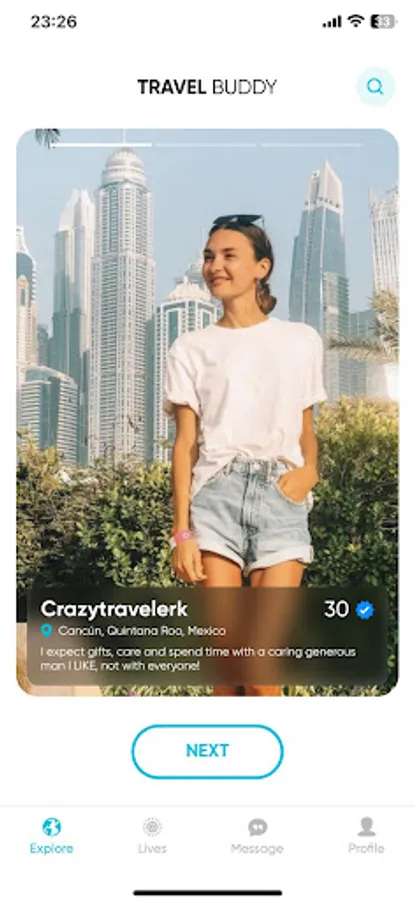Tap the Wi-Fi status icon

pos(356,22)
